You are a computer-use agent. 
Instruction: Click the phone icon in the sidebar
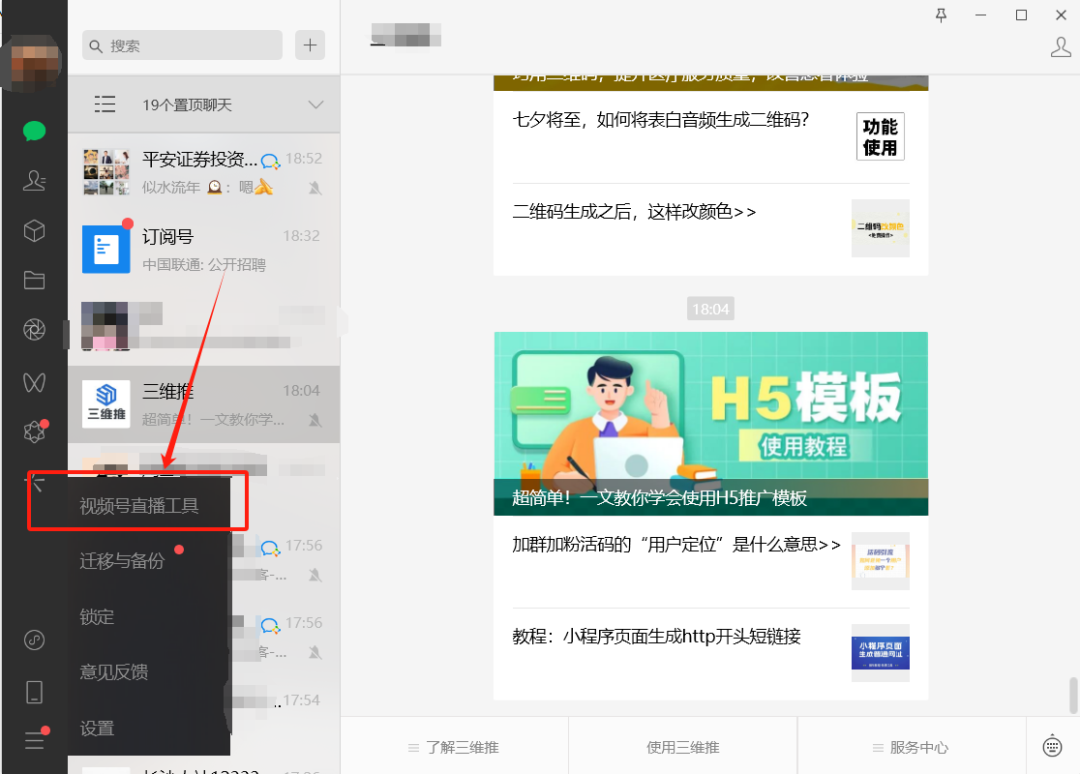(x=33, y=691)
